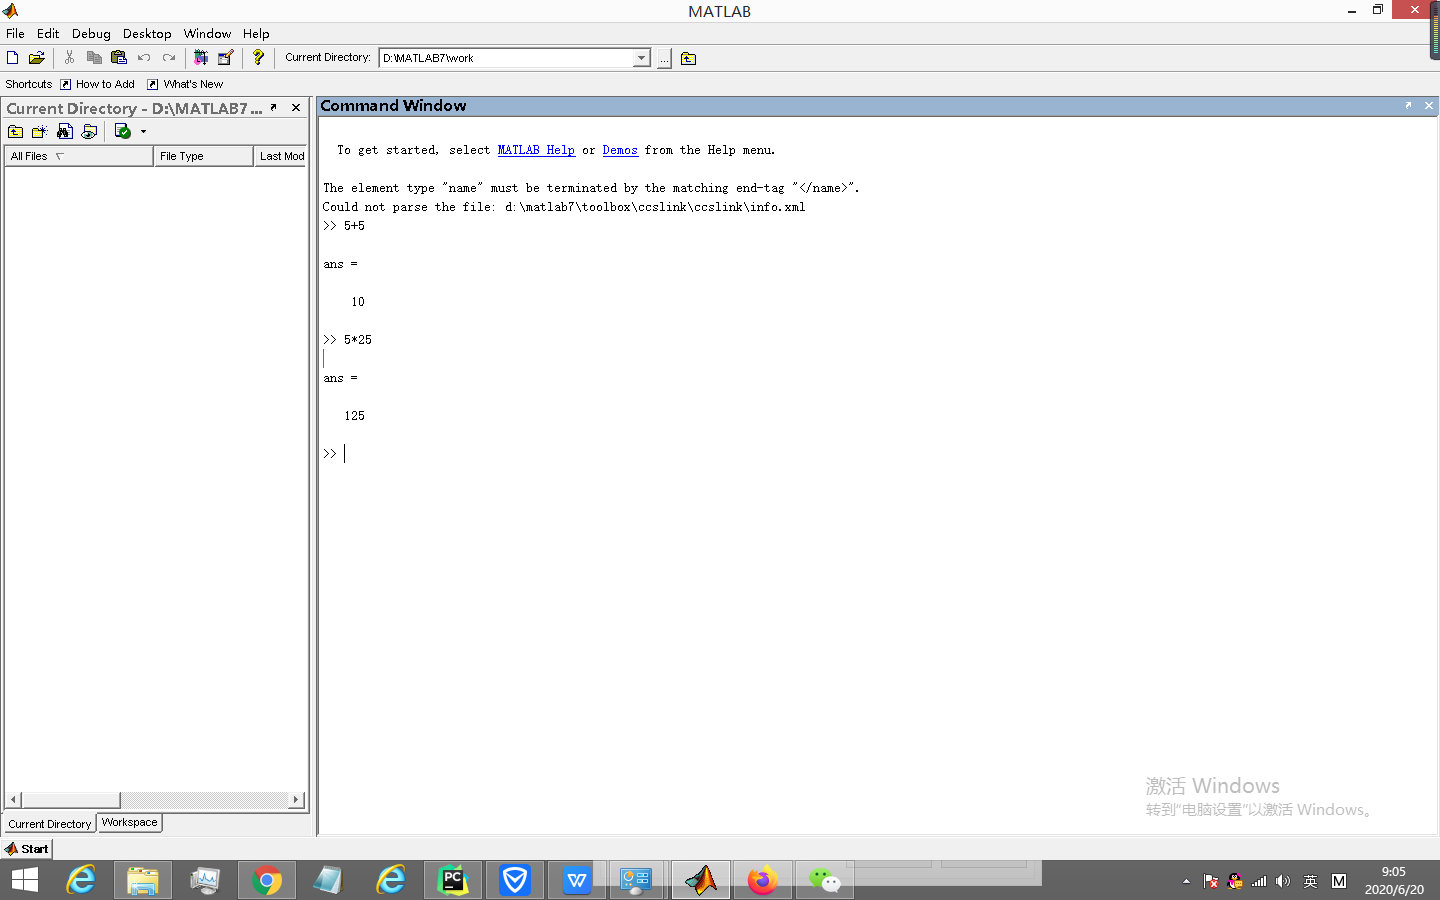Viewport: 1440px width, 900px height.
Task: Open the What's New shortcut
Action: click(185, 84)
